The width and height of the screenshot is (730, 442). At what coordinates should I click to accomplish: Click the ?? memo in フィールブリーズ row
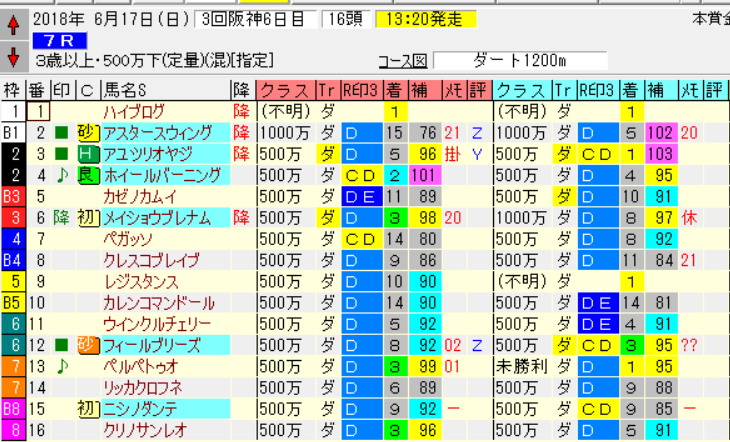[x=689, y=345]
